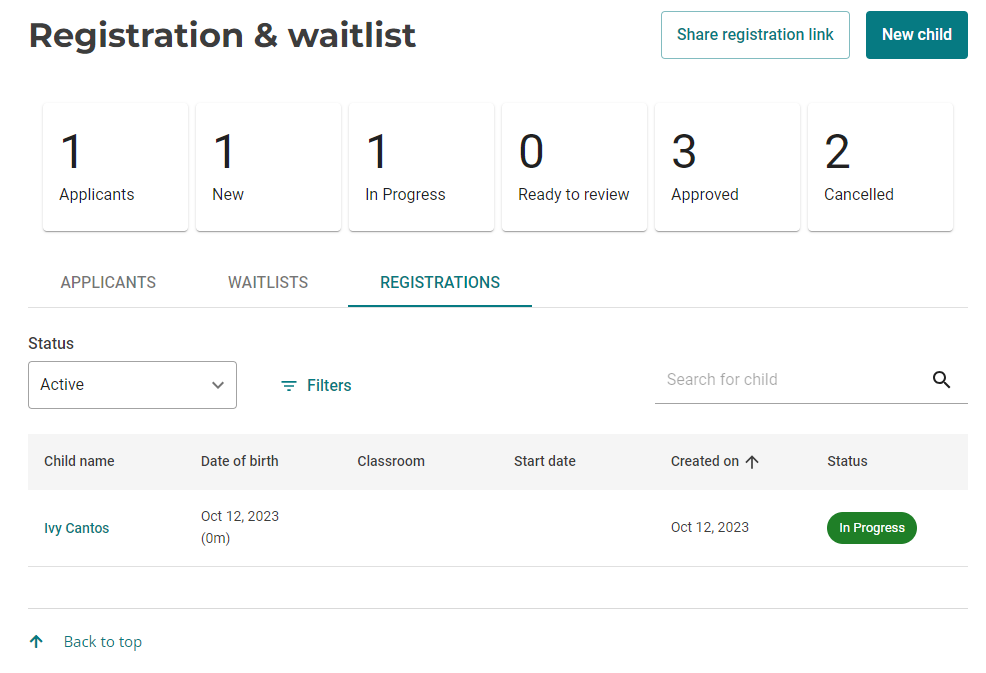Select the Approved summary card
This screenshot has width=986, height=673.
click(x=727, y=166)
